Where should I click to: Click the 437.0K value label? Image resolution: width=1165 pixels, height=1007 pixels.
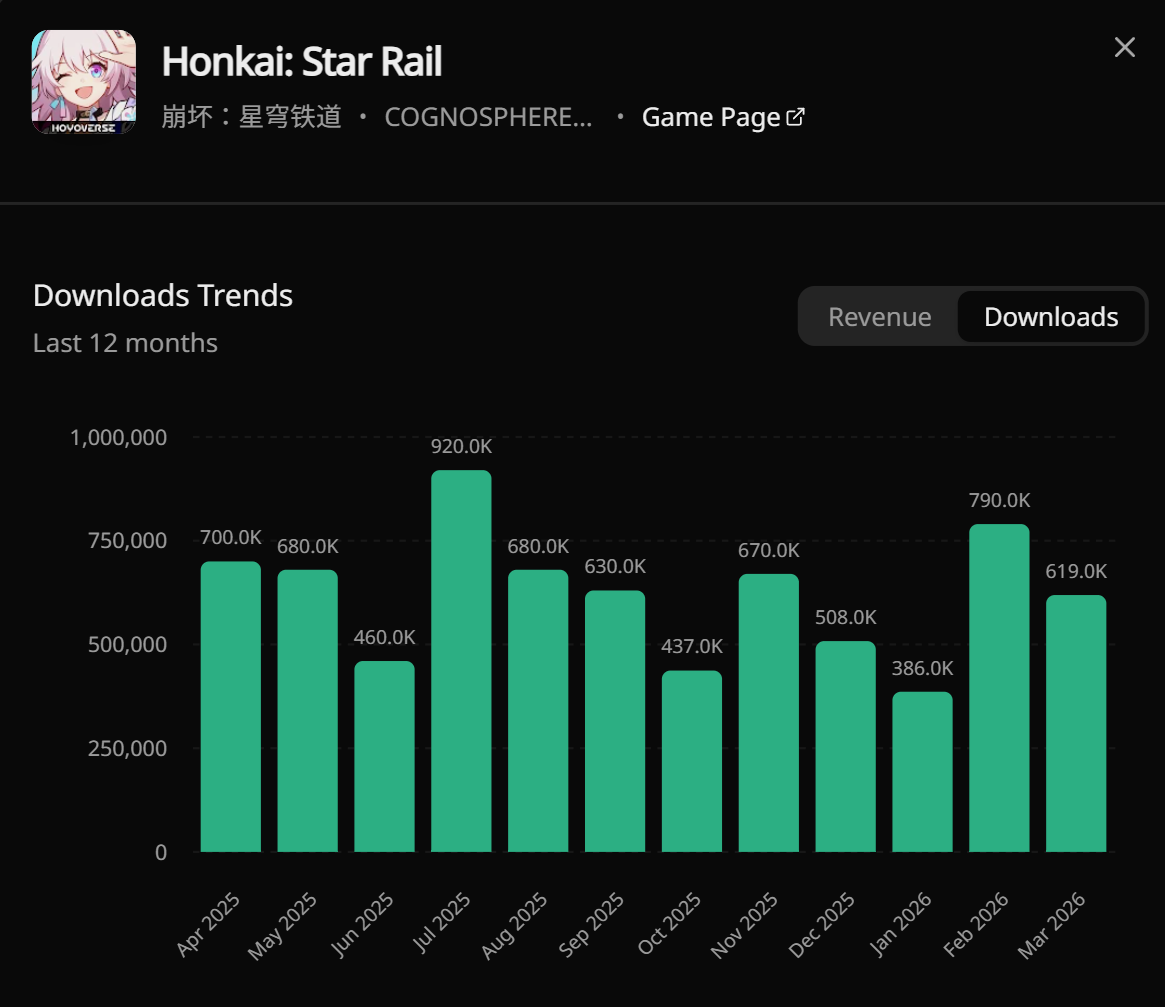[x=692, y=647]
